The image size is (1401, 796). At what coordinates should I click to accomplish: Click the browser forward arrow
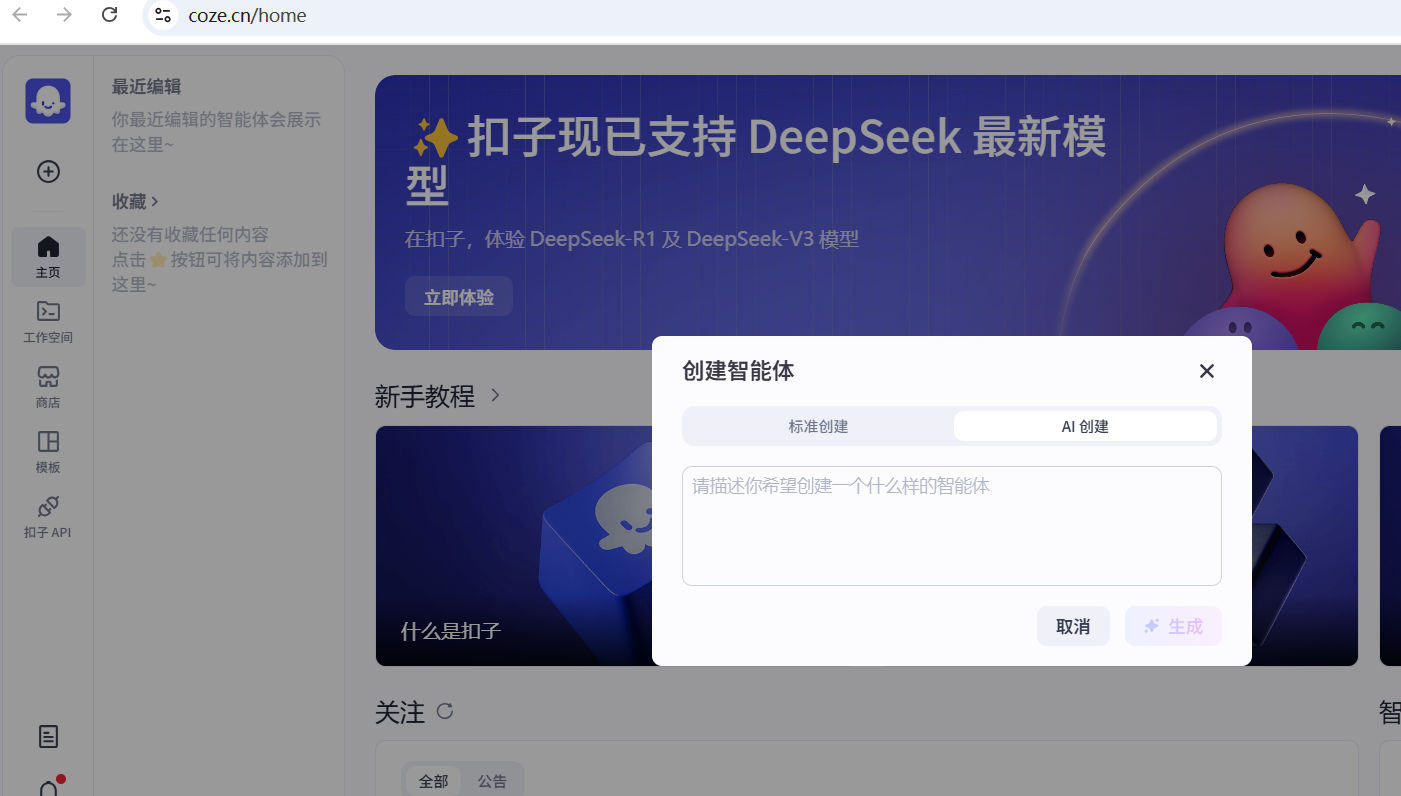[65, 15]
